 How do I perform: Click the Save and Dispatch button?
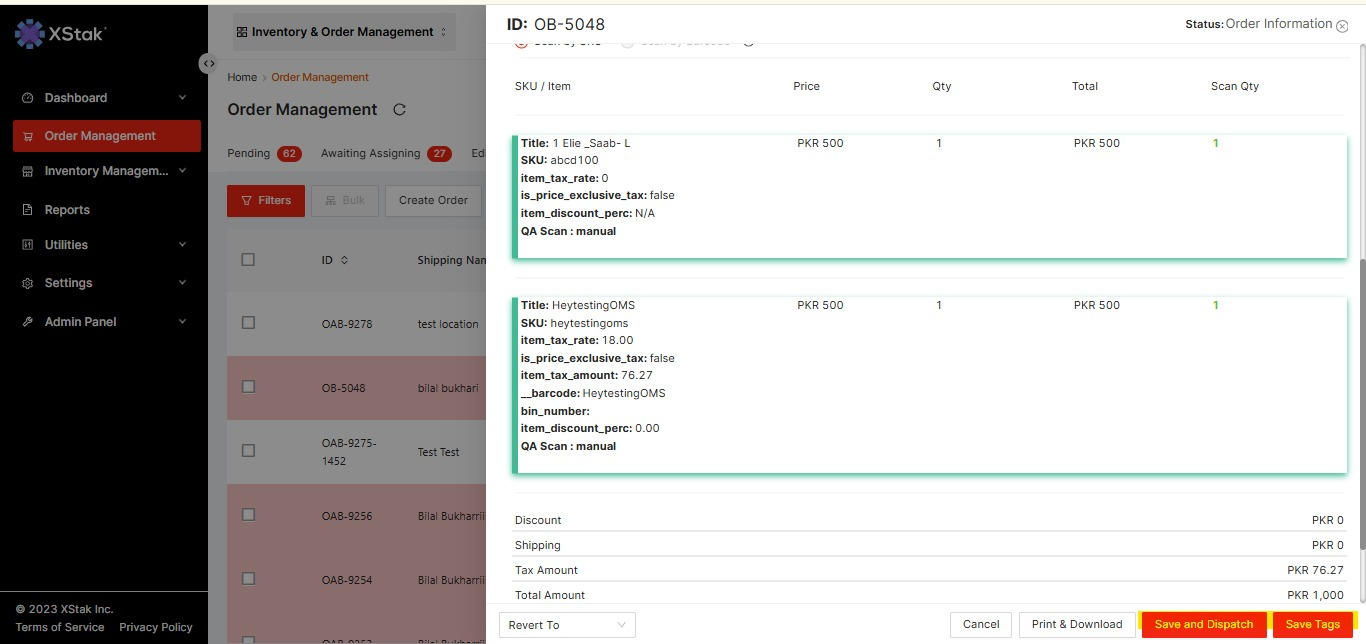(x=1203, y=625)
